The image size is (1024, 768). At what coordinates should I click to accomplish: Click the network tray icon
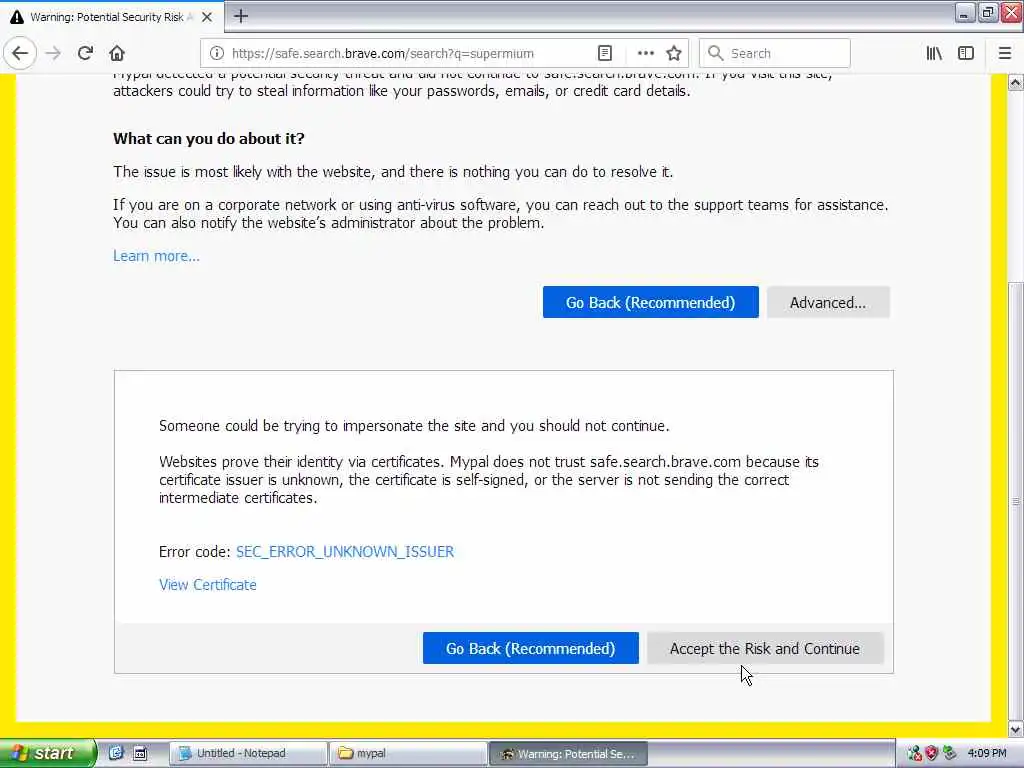[x=914, y=753]
